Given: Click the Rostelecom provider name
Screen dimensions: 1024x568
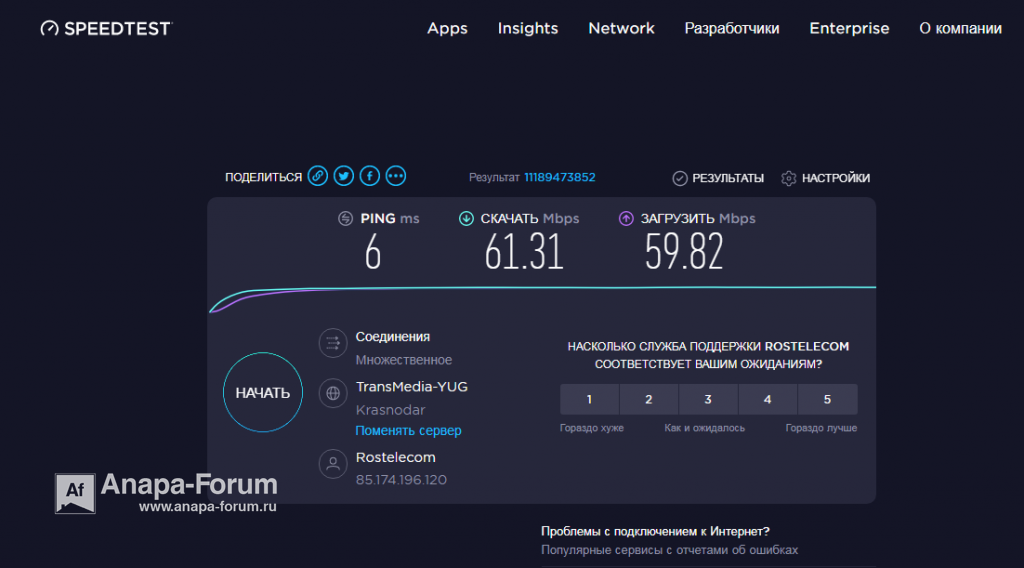Looking at the screenshot, I should 396,457.
